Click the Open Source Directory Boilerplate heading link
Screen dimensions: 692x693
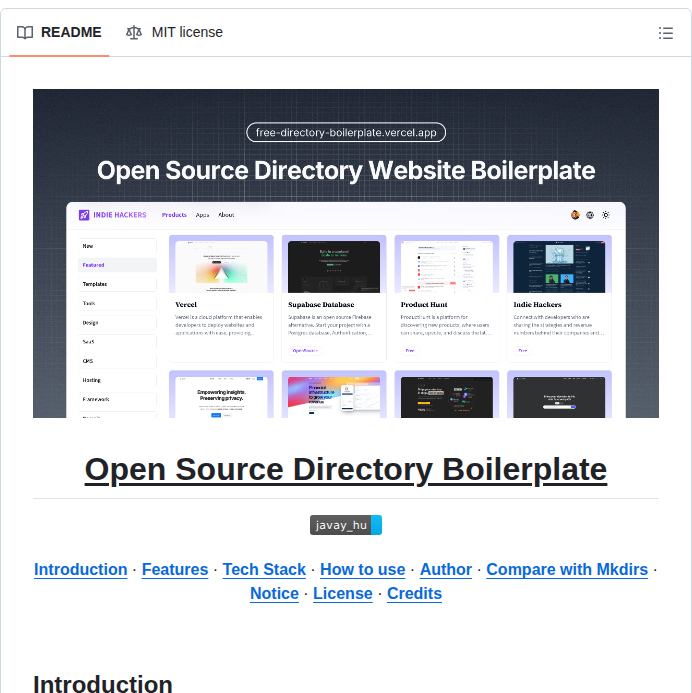(346, 469)
